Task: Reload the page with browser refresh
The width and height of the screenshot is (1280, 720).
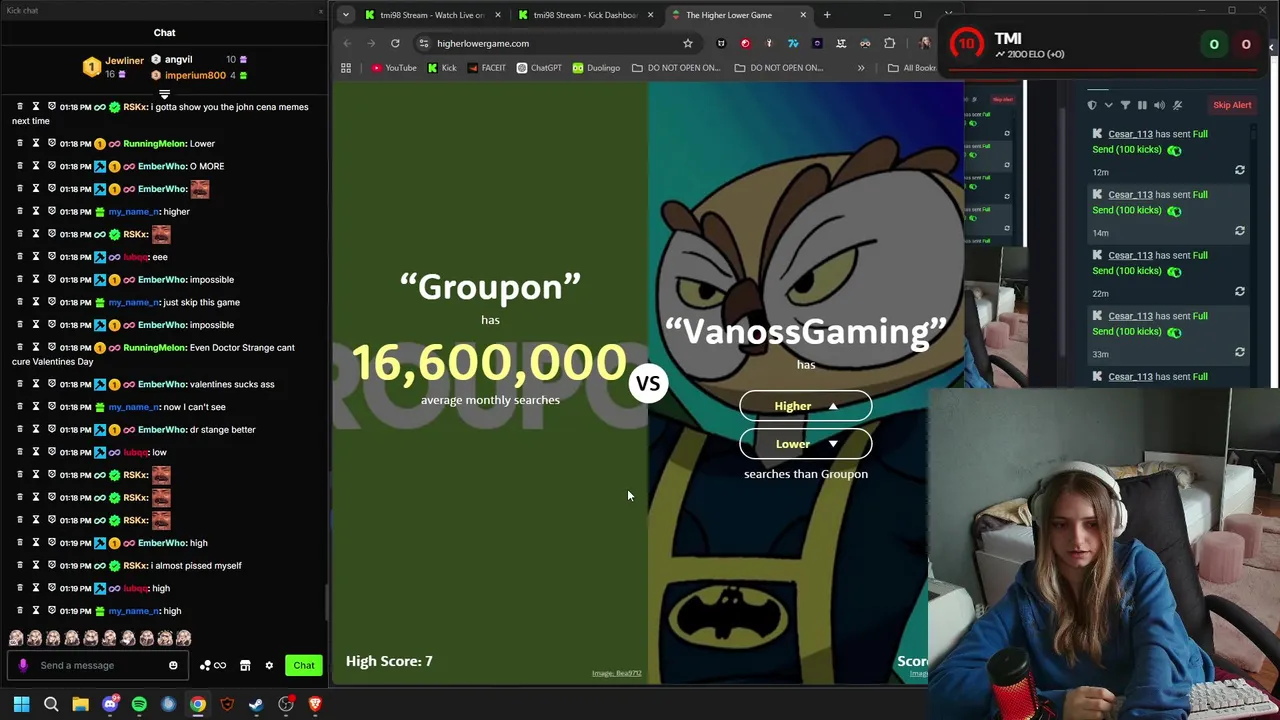Action: 395,43
